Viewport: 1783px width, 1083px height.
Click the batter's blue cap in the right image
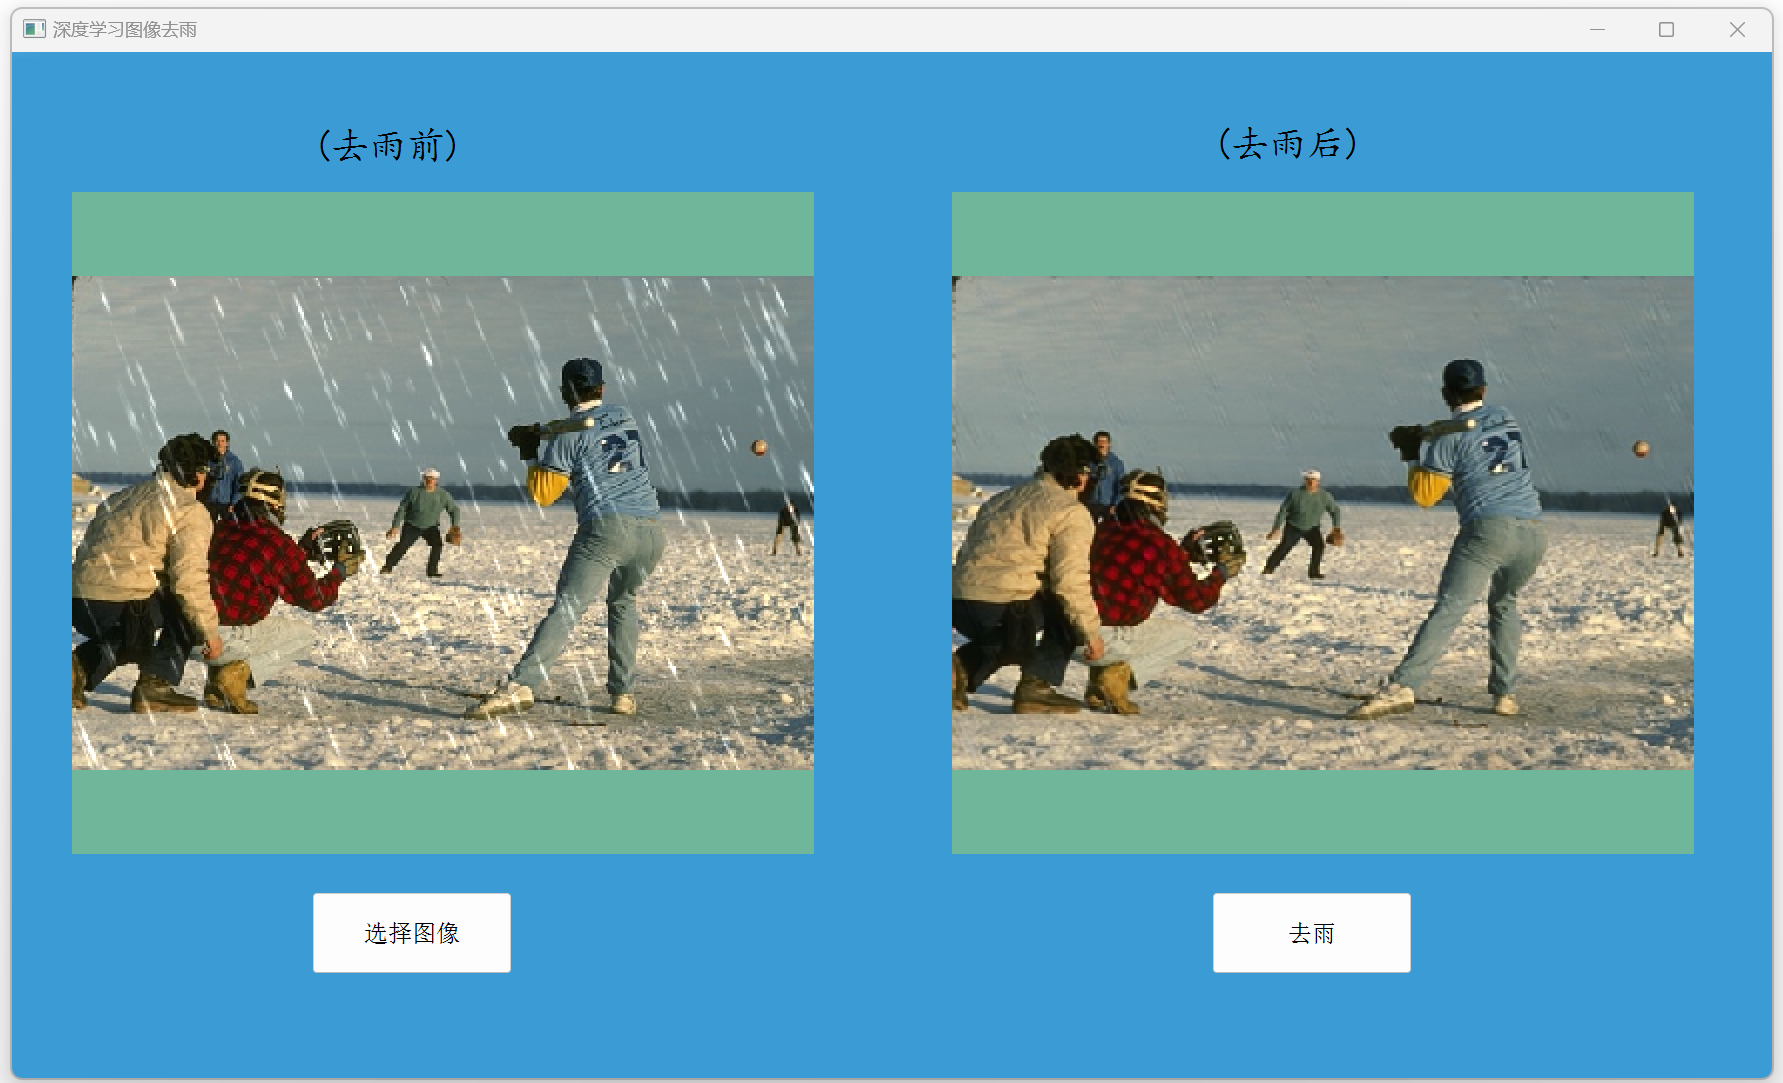[1464, 375]
